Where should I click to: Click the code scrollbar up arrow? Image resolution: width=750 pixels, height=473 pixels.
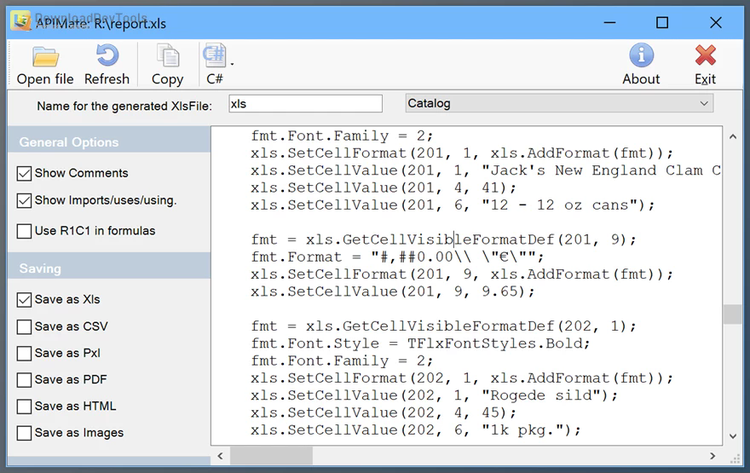click(x=733, y=137)
